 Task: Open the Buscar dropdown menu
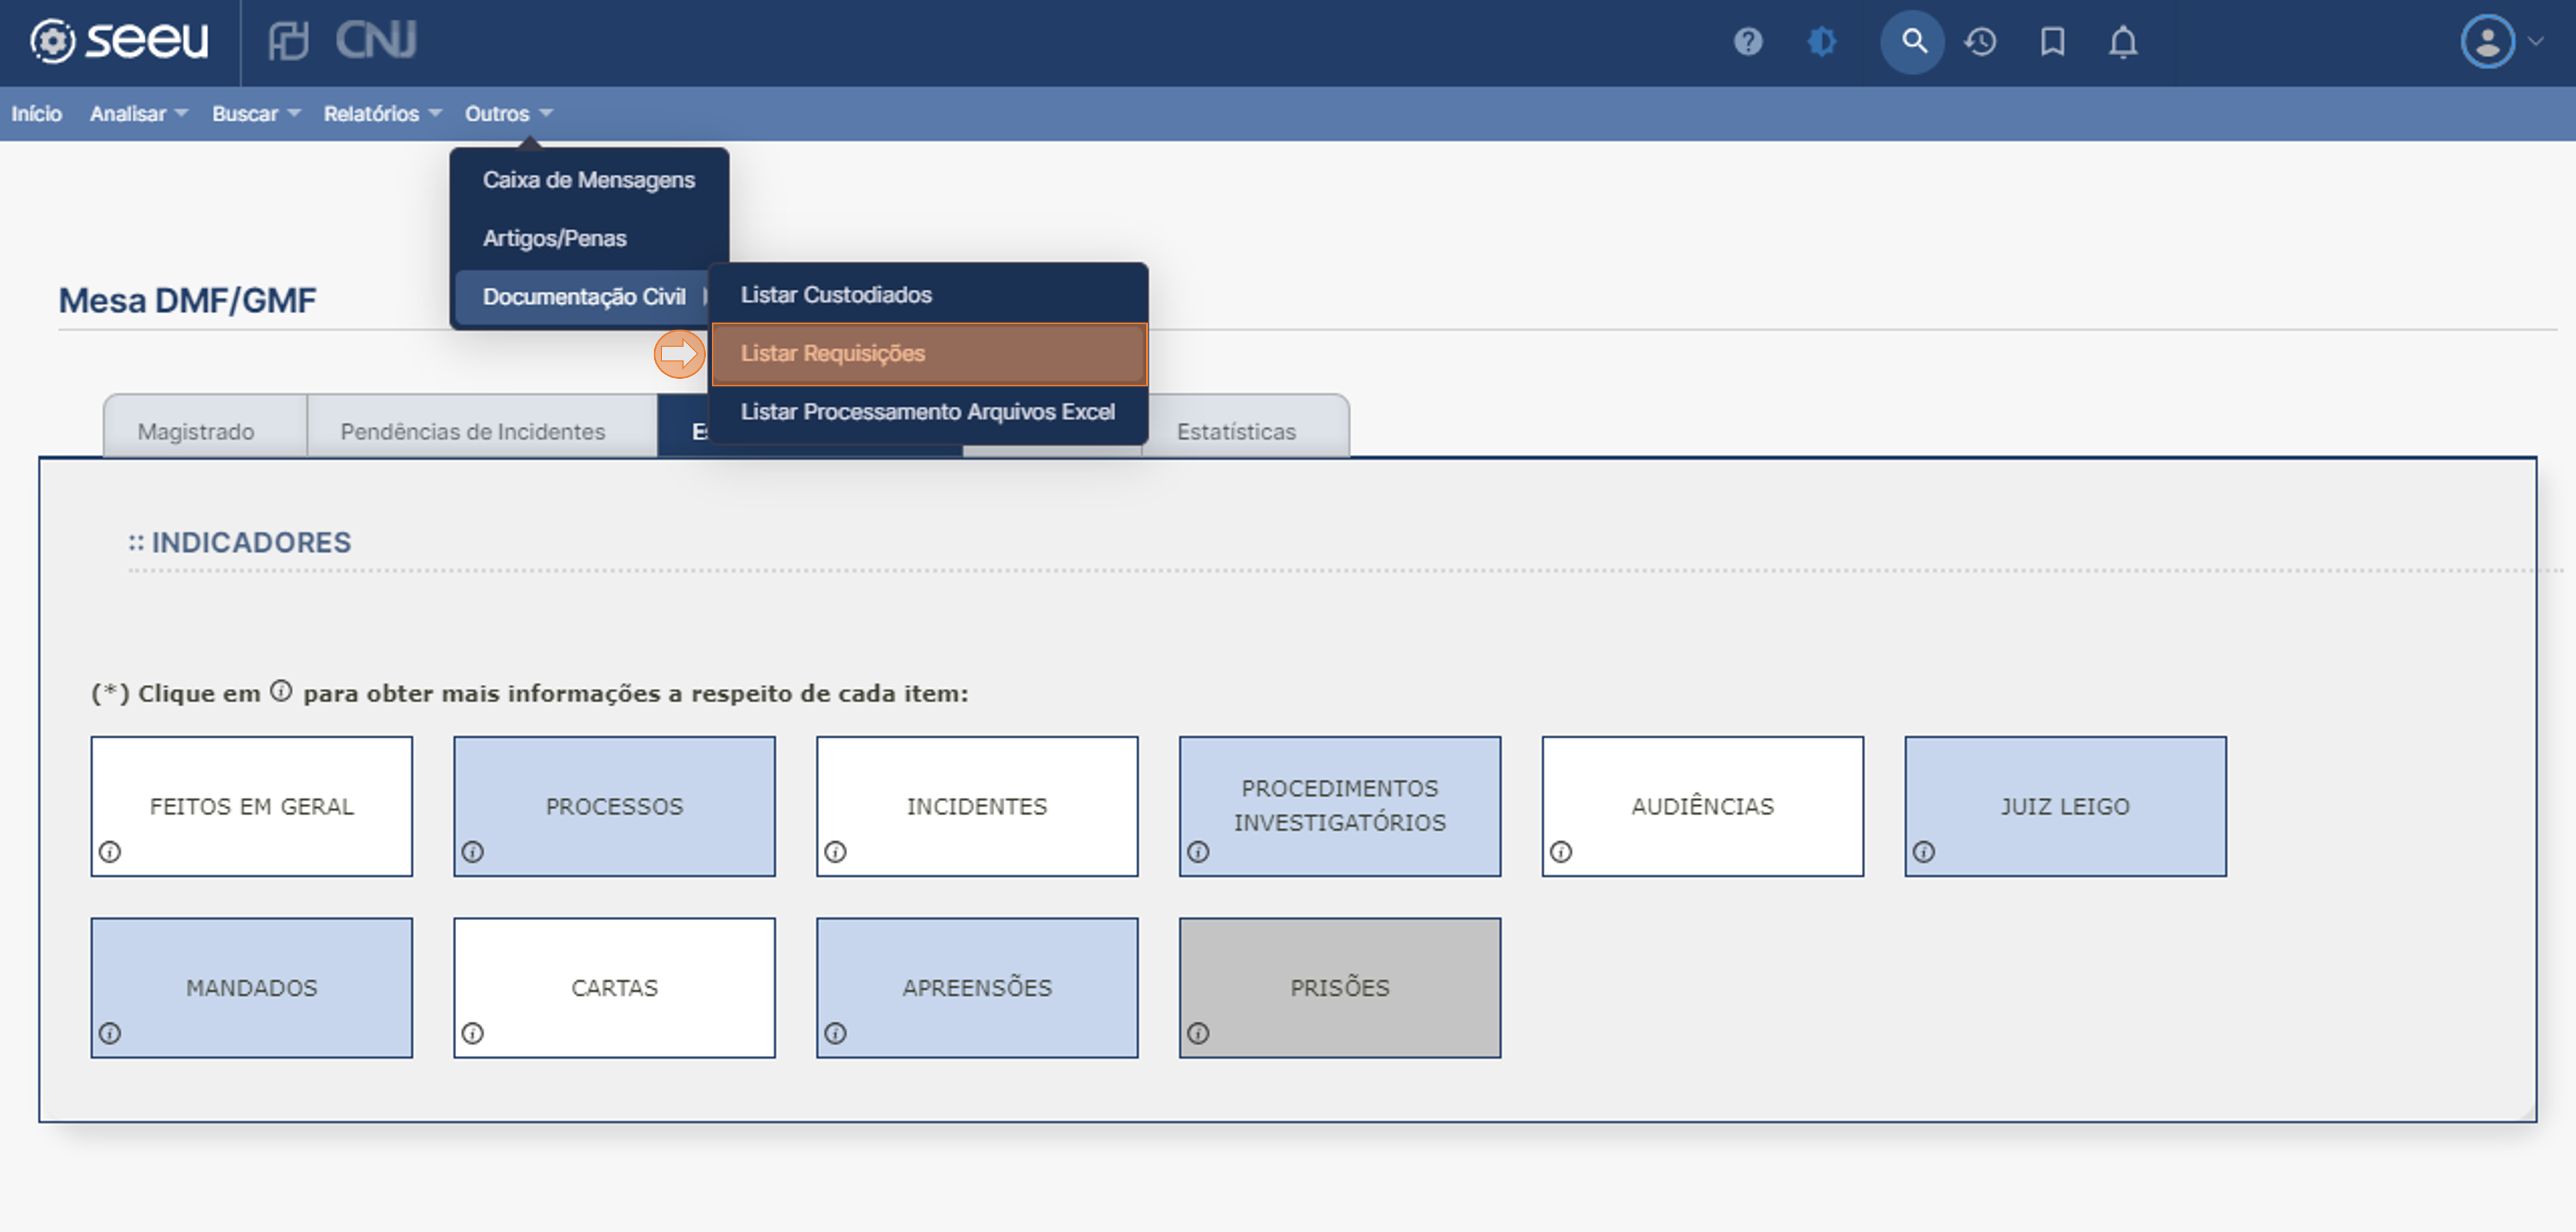tap(256, 114)
